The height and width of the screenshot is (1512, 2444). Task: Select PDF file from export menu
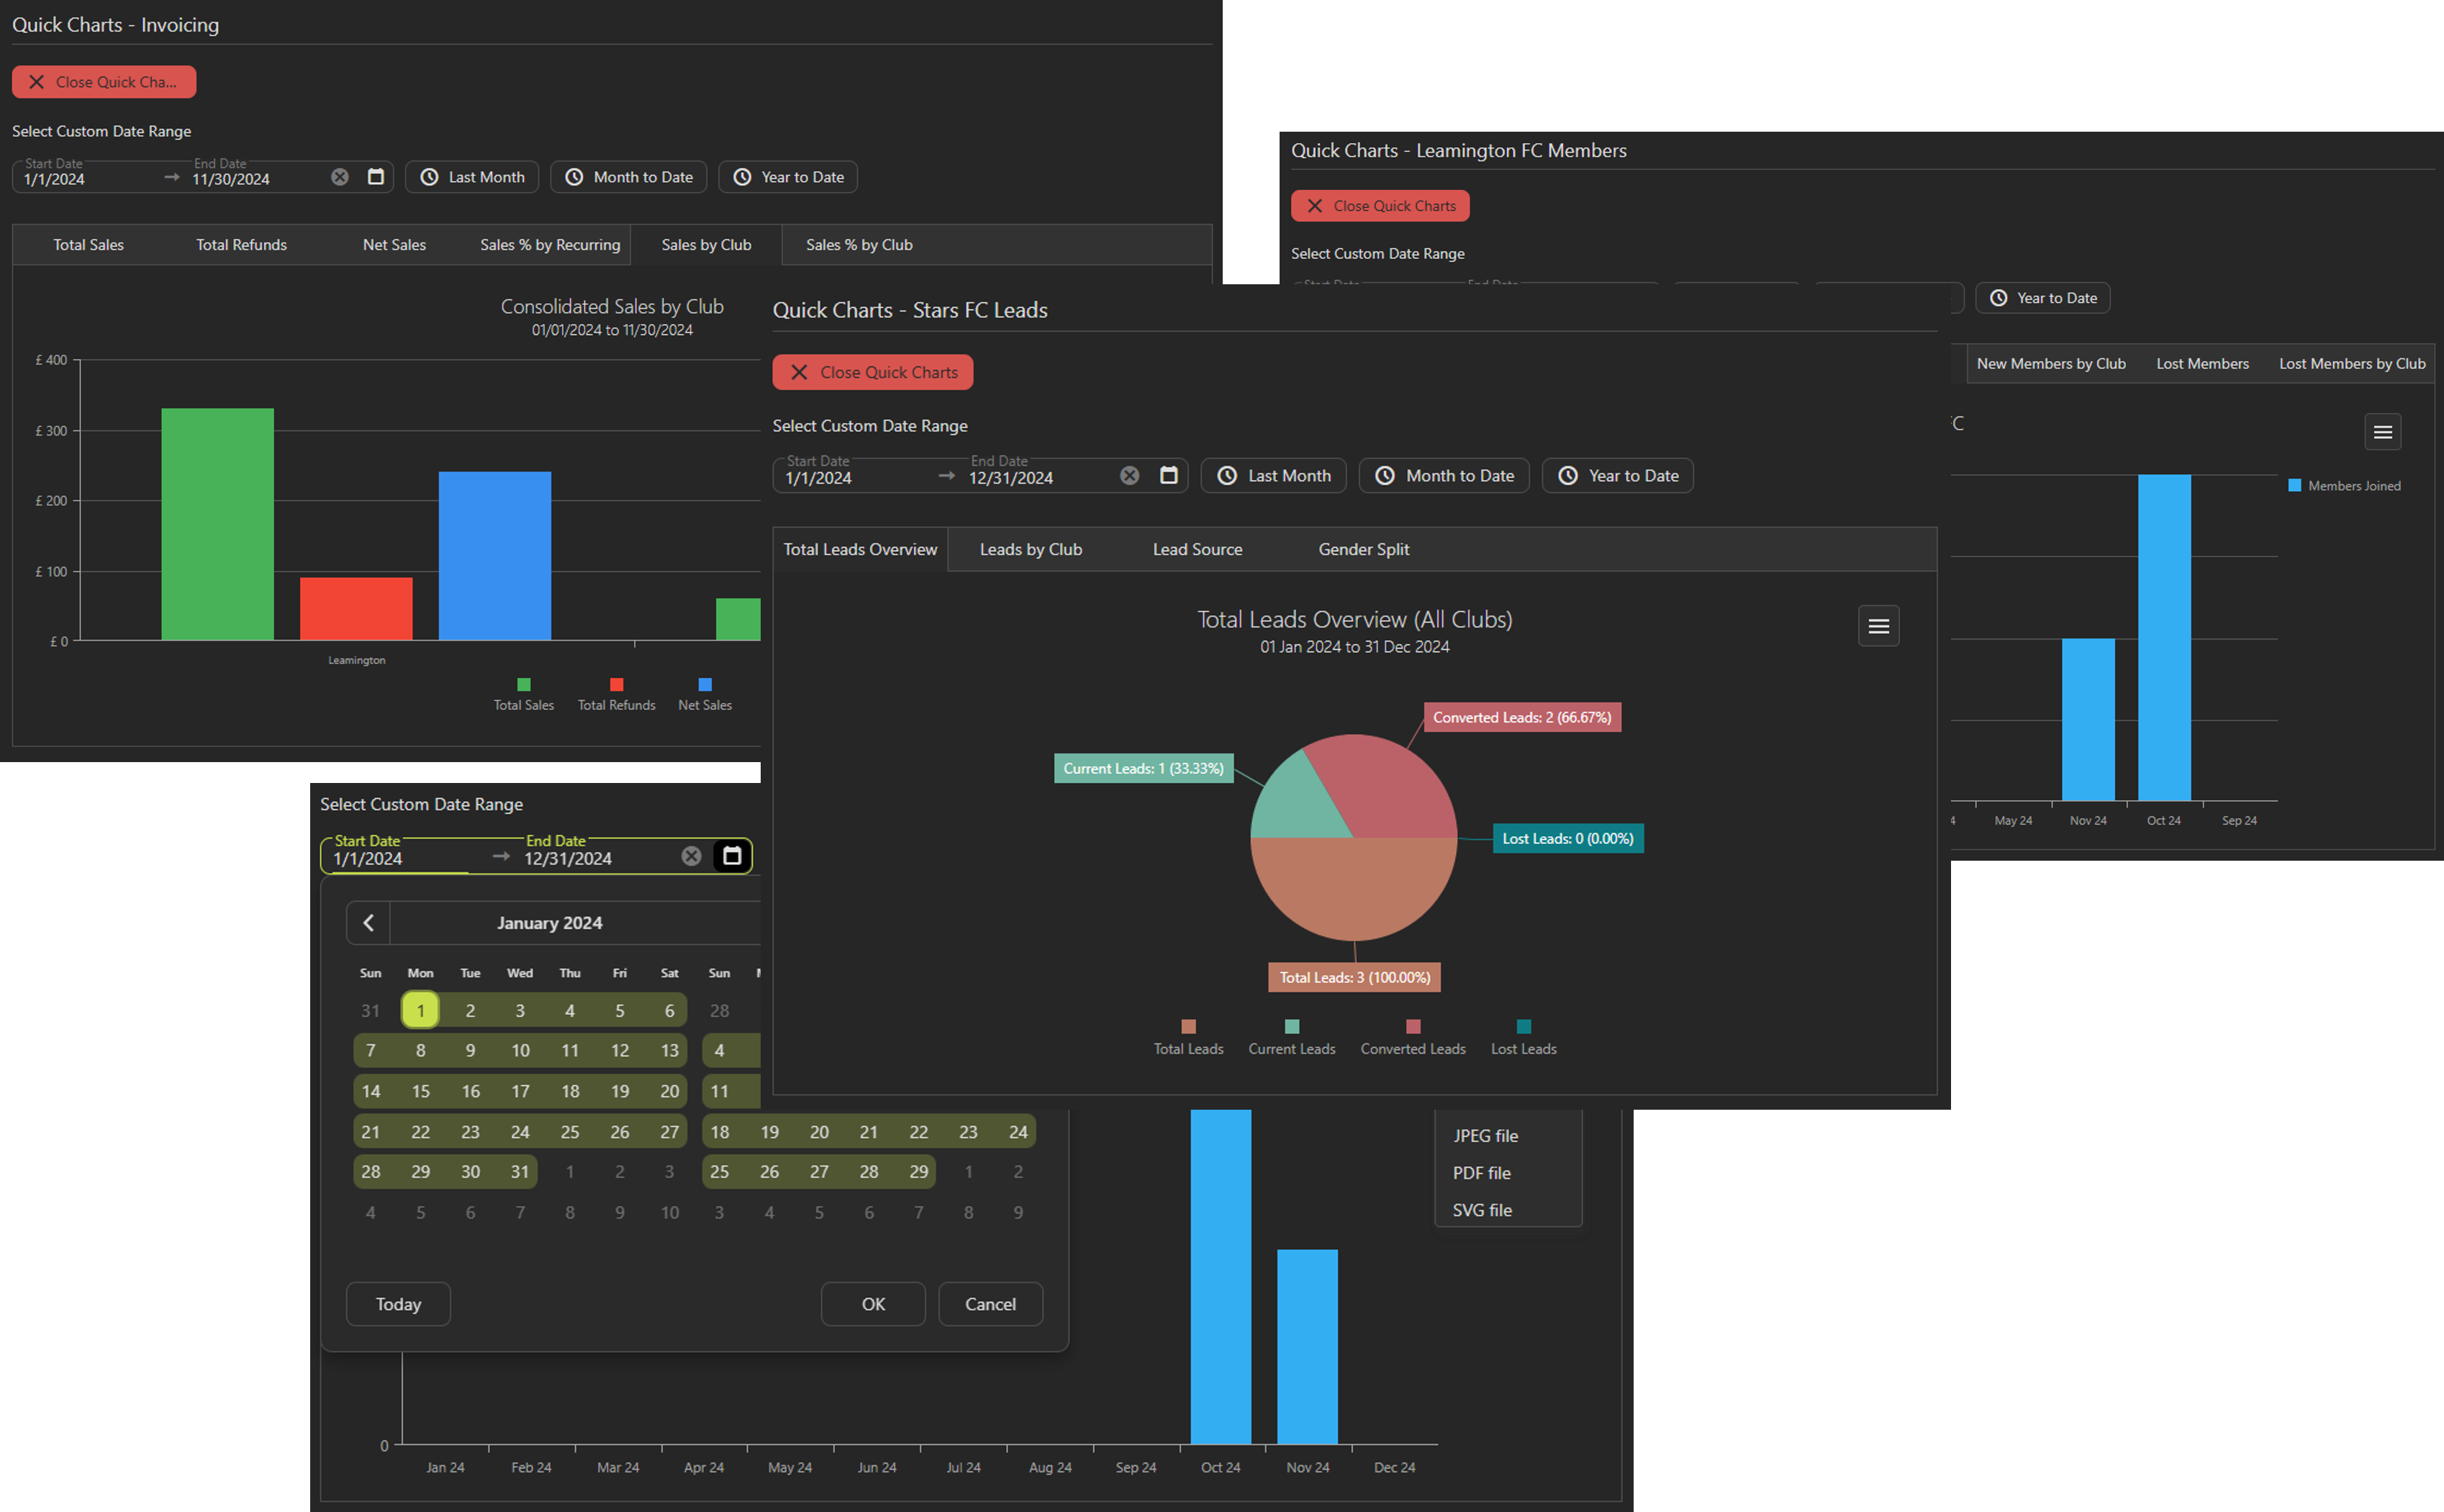[1481, 1172]
